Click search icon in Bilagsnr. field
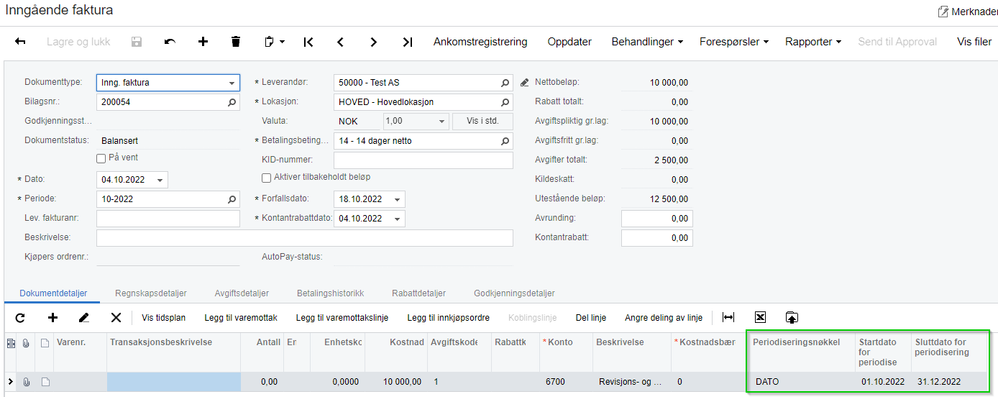The height and width of the screenshot is (397, 998). [232, 102]
